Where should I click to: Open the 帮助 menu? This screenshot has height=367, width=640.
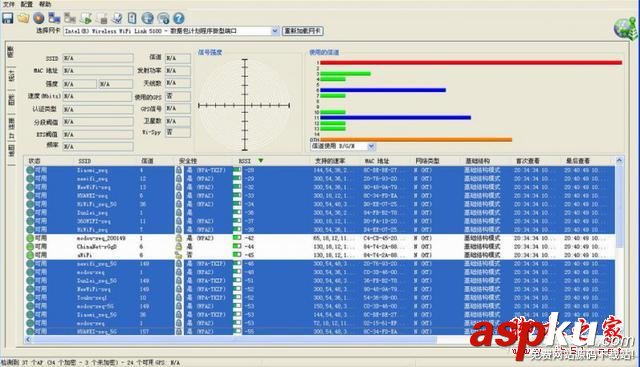point(45,4)
